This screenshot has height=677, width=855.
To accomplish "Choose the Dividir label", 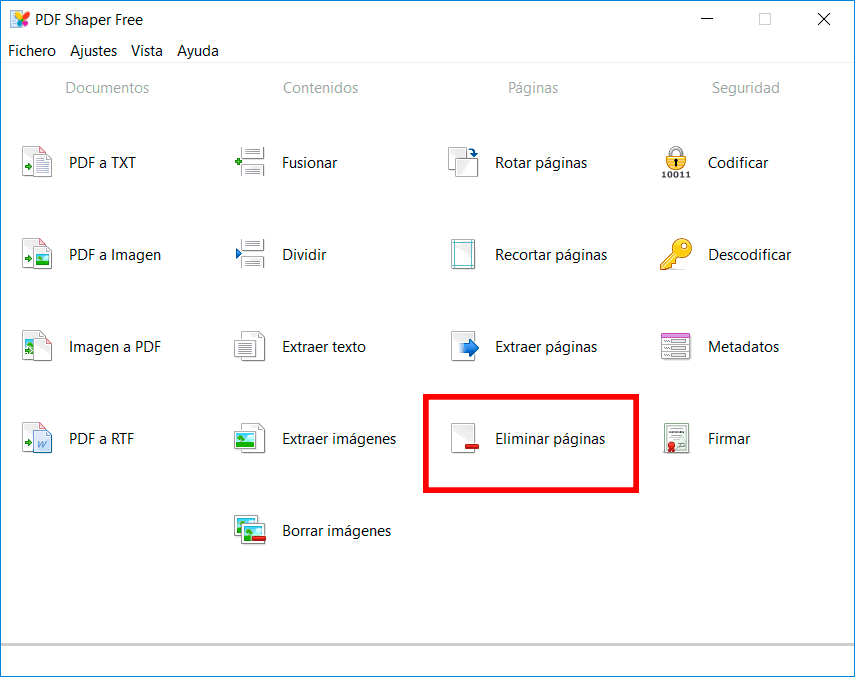I will coord(304,255).
